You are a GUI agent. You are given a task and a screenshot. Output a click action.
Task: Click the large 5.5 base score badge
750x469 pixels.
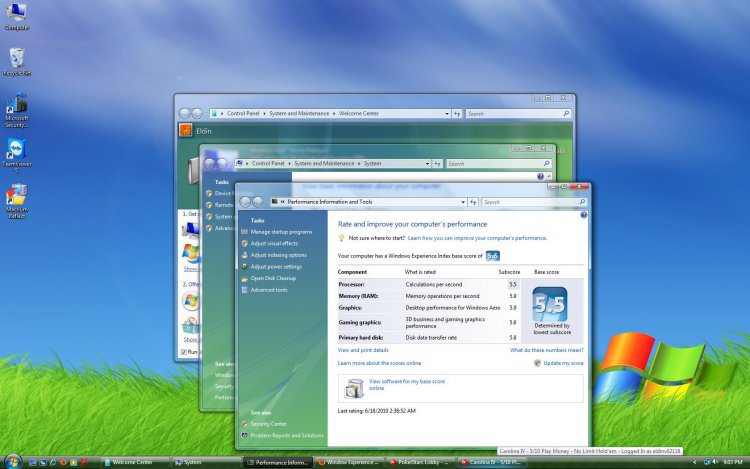[x=550, y=304]
